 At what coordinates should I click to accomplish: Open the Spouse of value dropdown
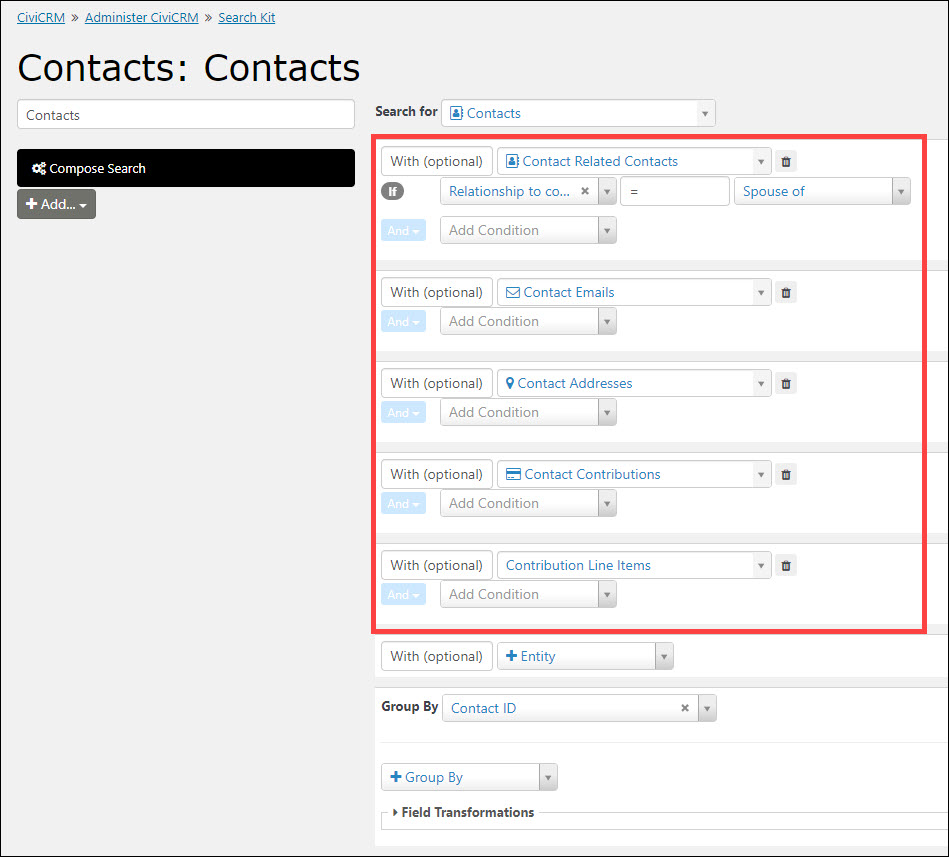[822, 191]
